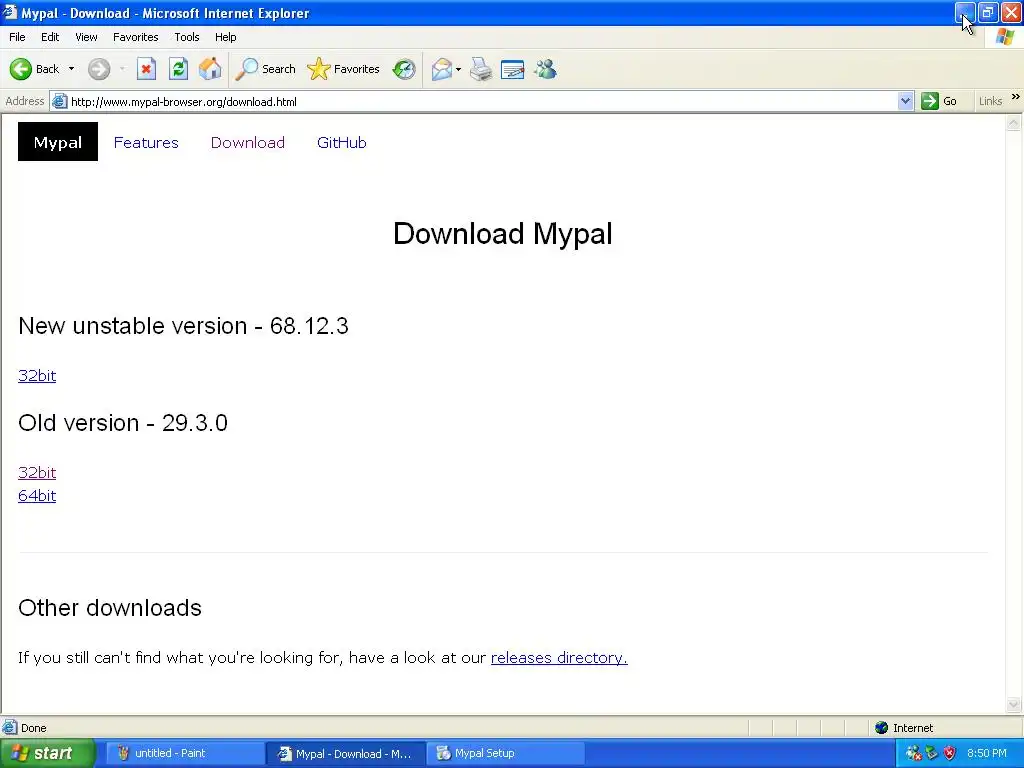Image resolution: width=1024 pixels, height=768 pixels.
Task: Click the Other downloads heading
Action: pos(110,607)
